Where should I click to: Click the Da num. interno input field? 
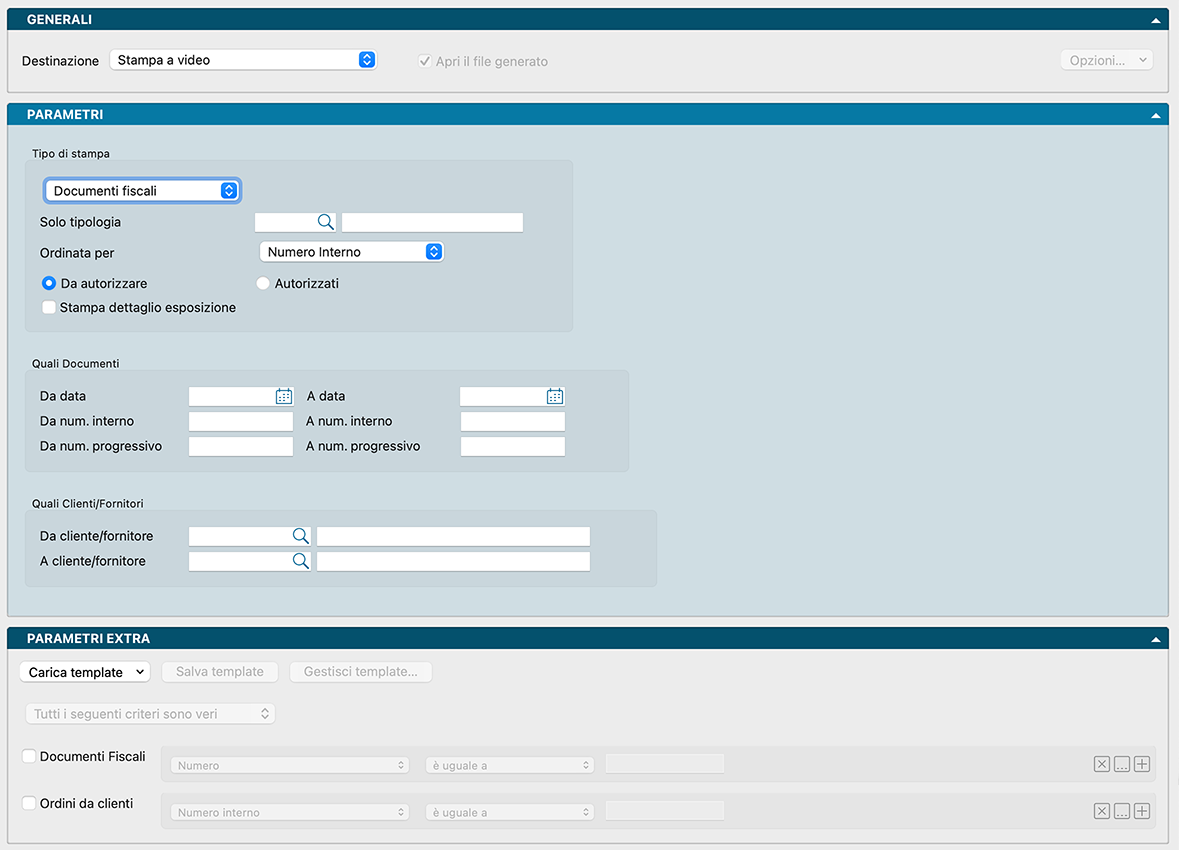pyautogui.click(x=241, y=422)
